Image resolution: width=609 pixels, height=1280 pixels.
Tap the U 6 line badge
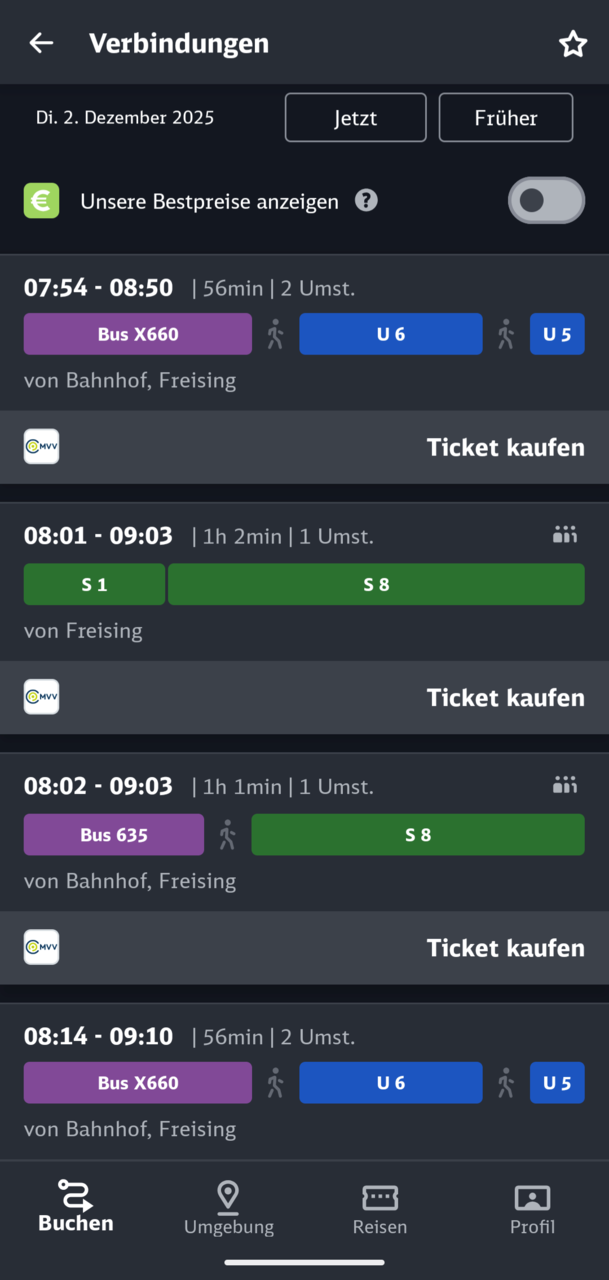[x=390, y=334]
